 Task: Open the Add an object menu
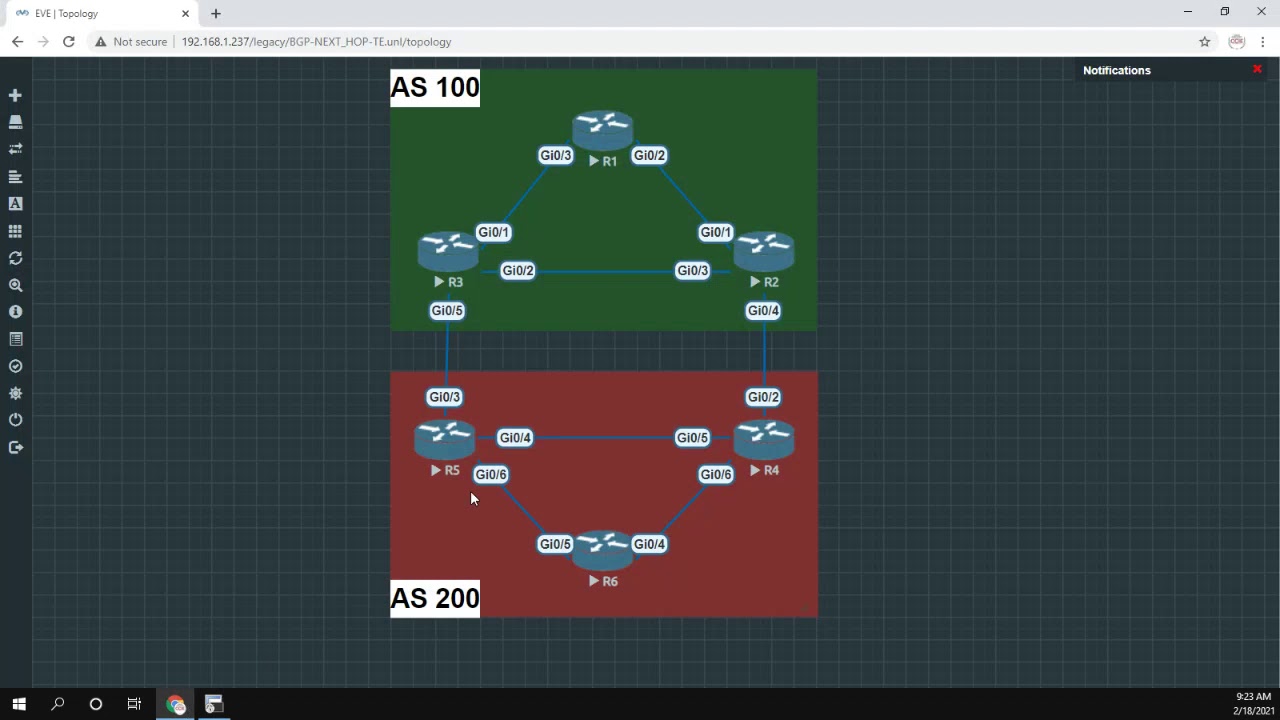pos(15,95)
